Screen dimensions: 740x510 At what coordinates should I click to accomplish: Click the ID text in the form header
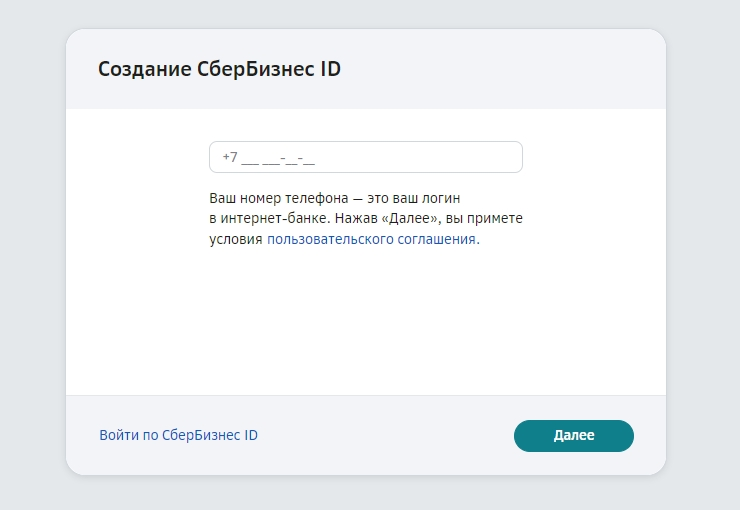[x=330, y=69]
